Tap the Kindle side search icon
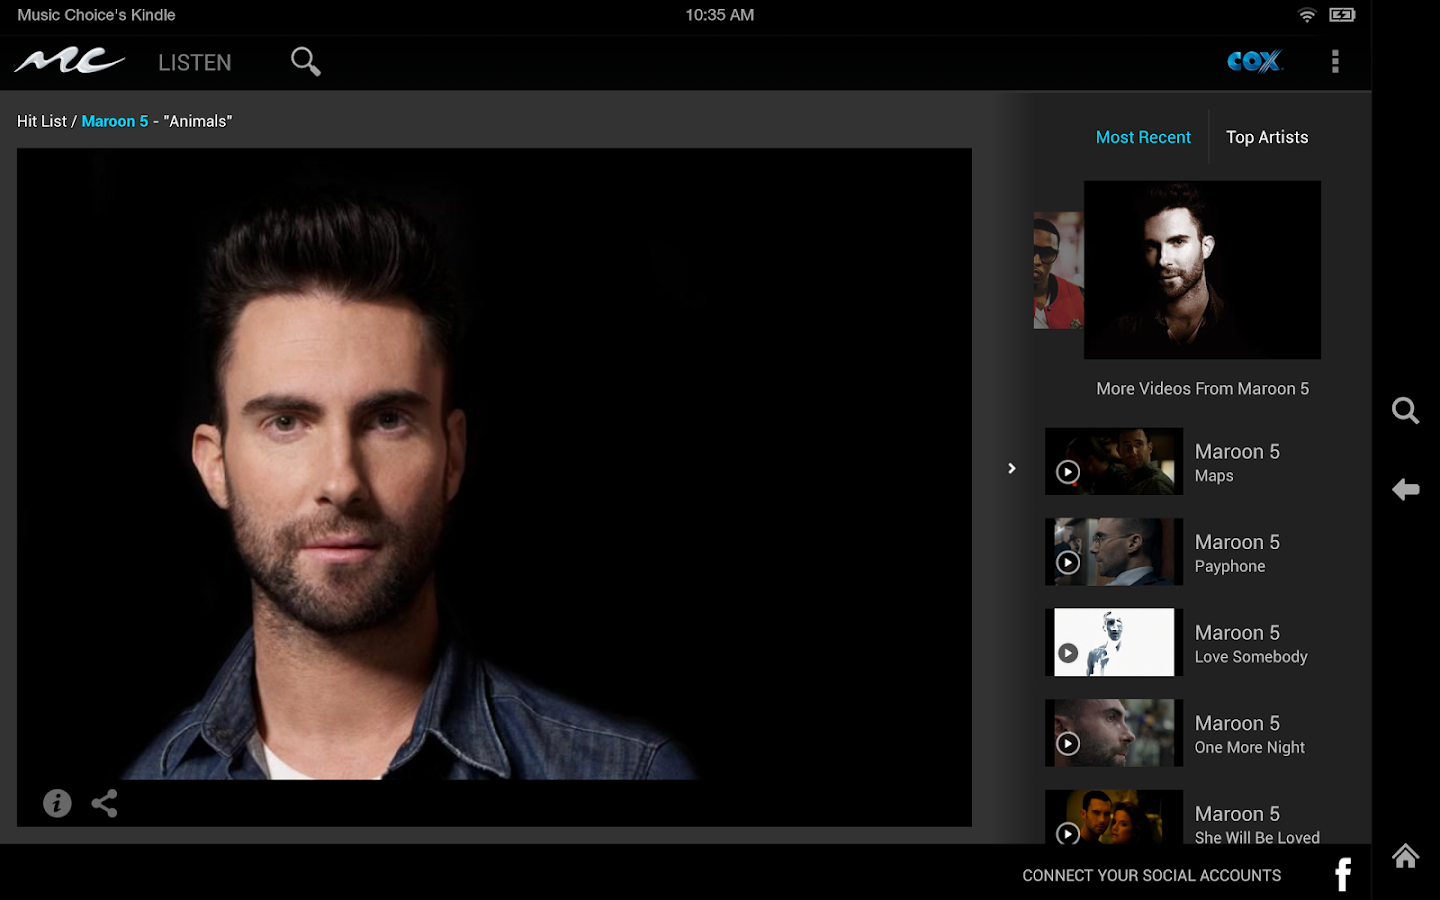 [x=1406, y=410]
